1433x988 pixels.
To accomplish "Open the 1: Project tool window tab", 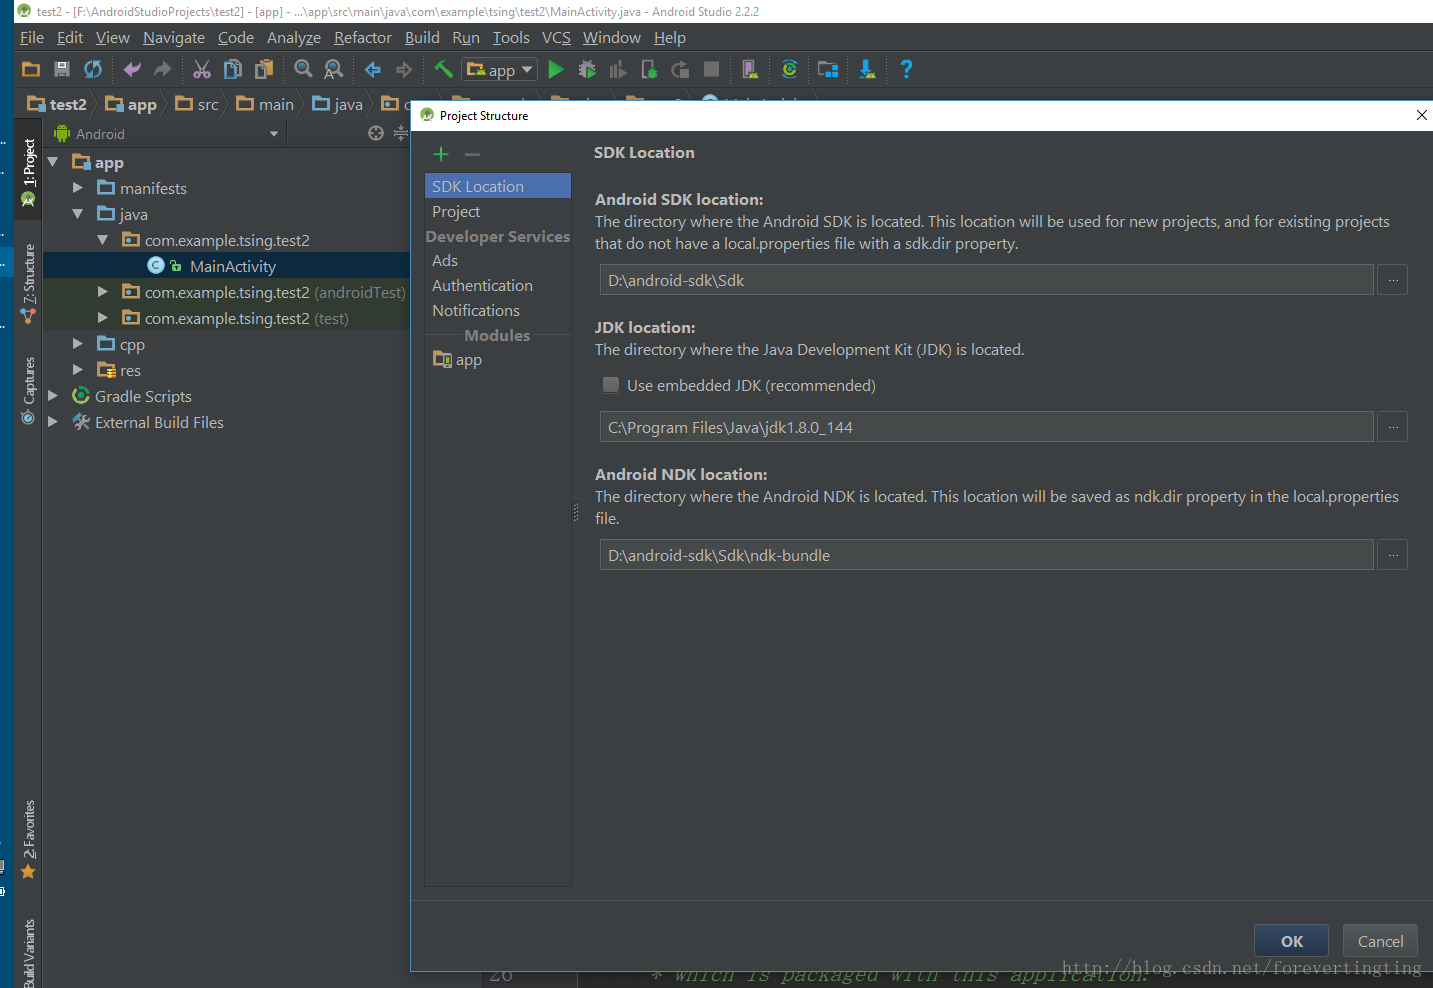I will coord(28,172).
